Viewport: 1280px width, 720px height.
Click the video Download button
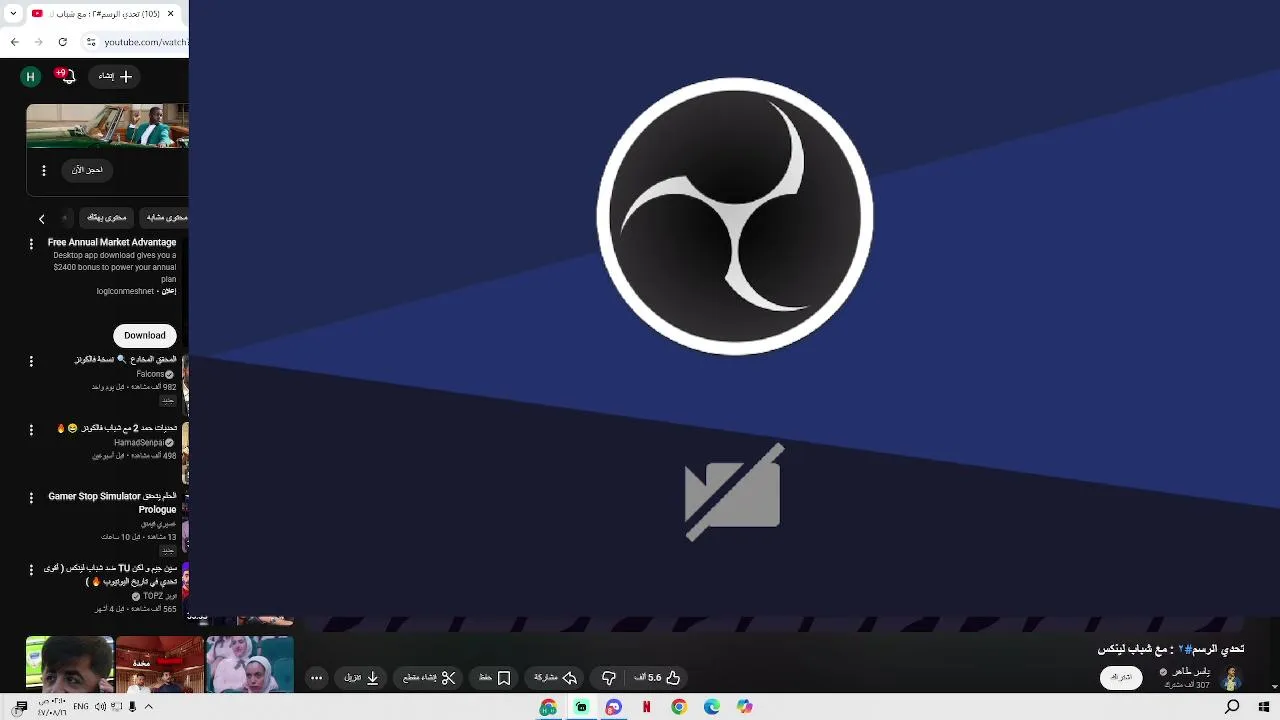[x=361, y=678]
